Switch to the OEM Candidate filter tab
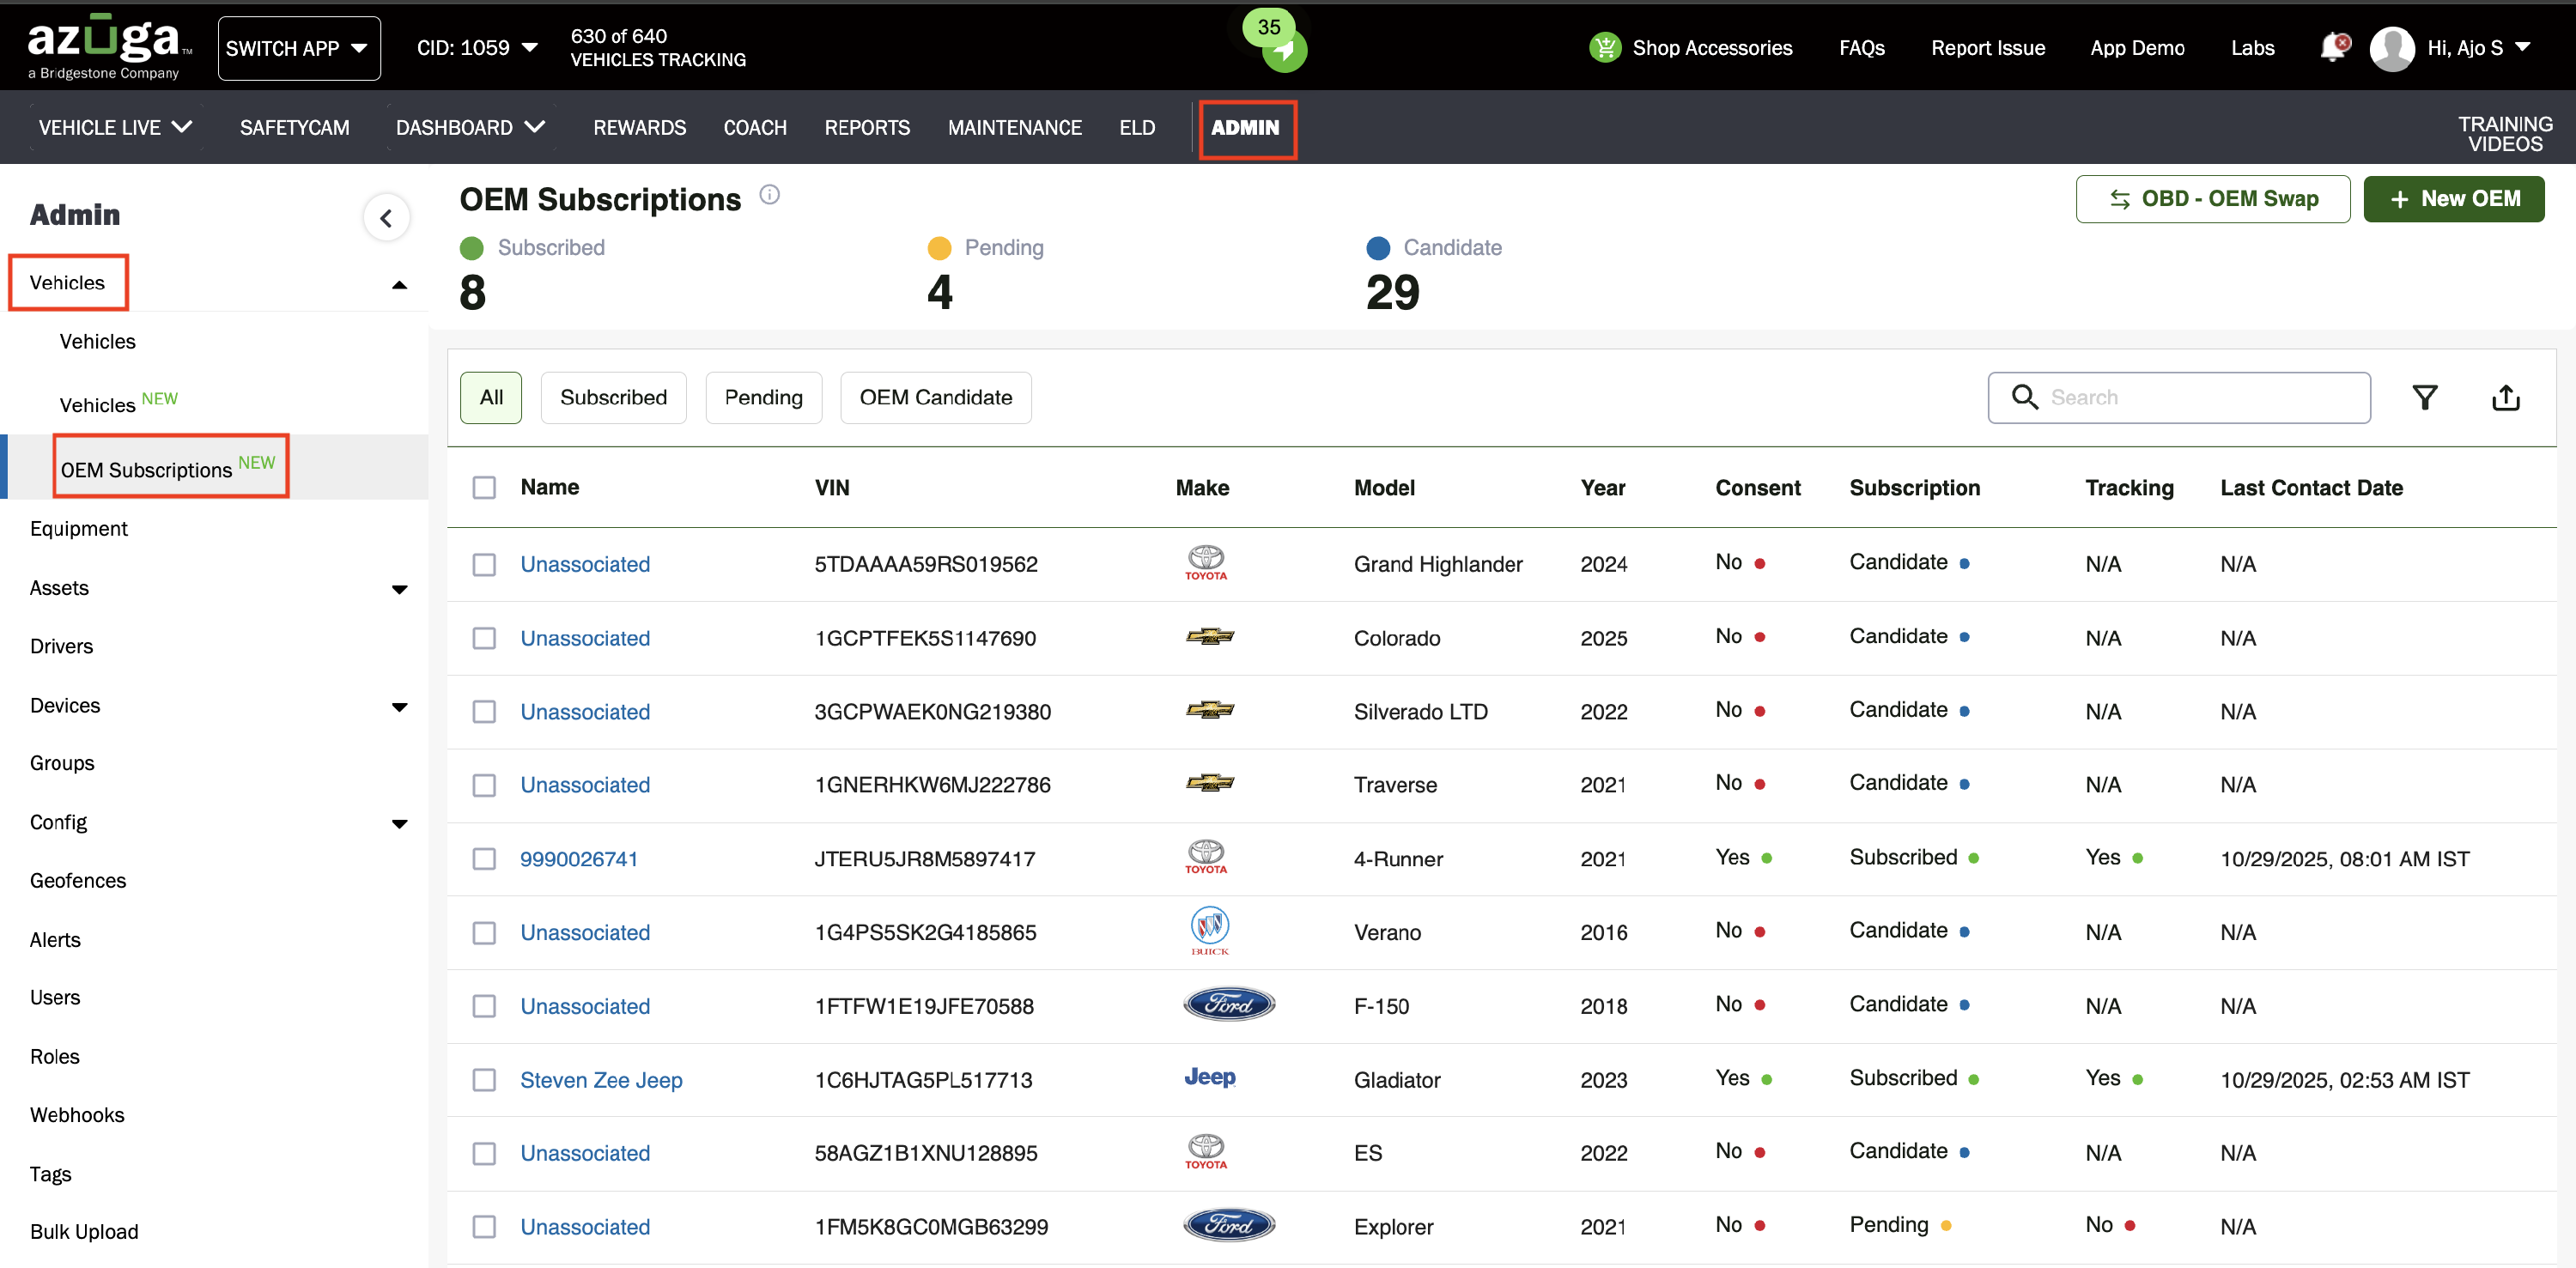 click(935, 398)
